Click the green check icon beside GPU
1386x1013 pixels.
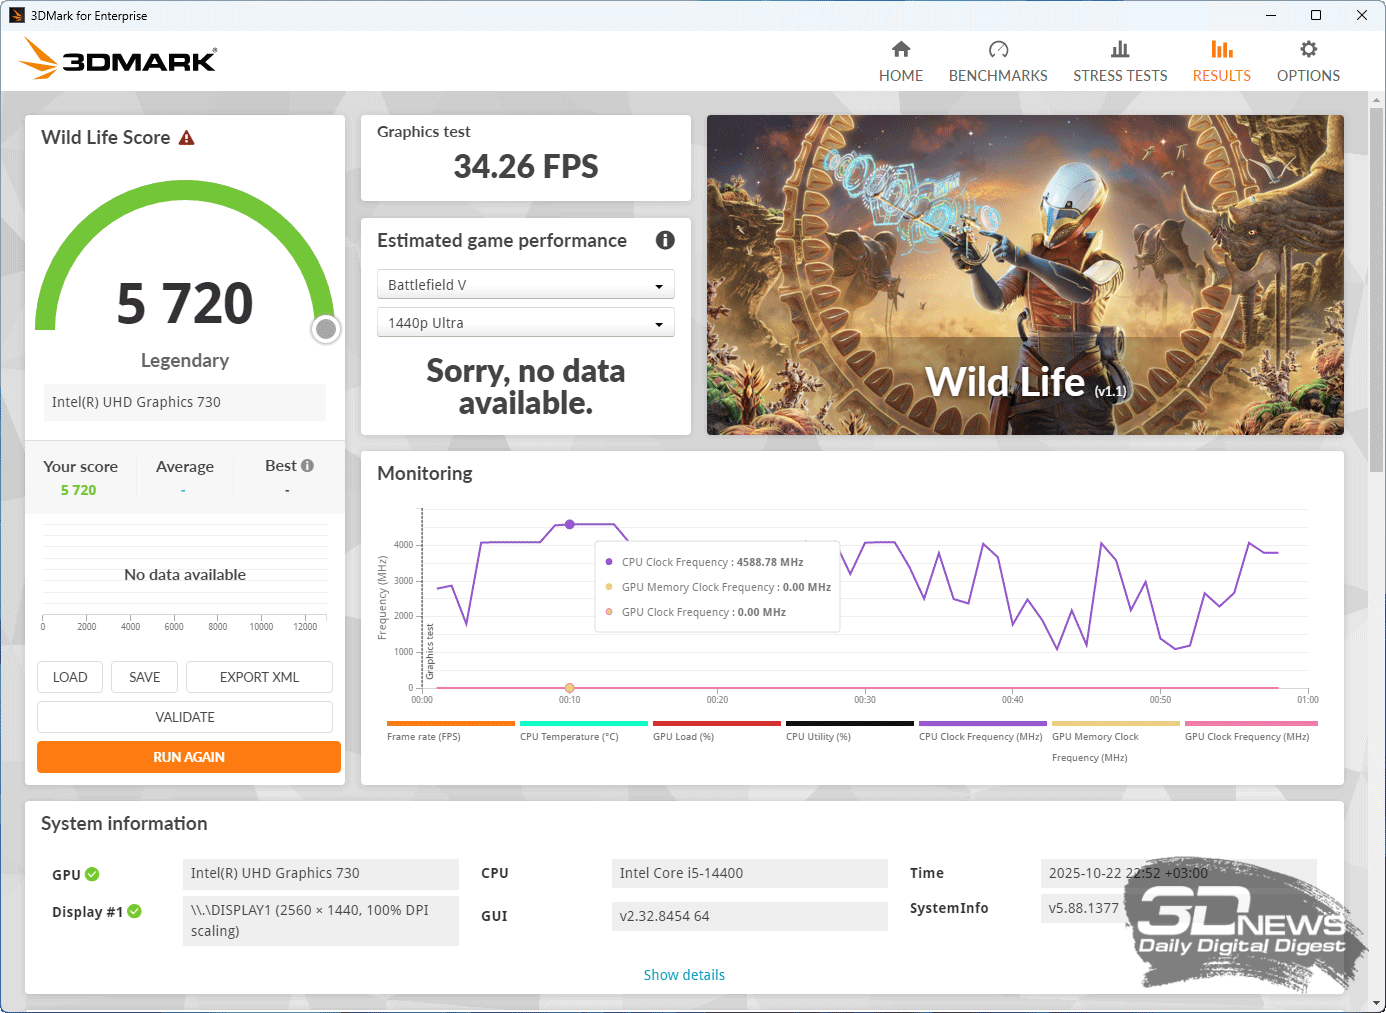(x=93, y=874)
